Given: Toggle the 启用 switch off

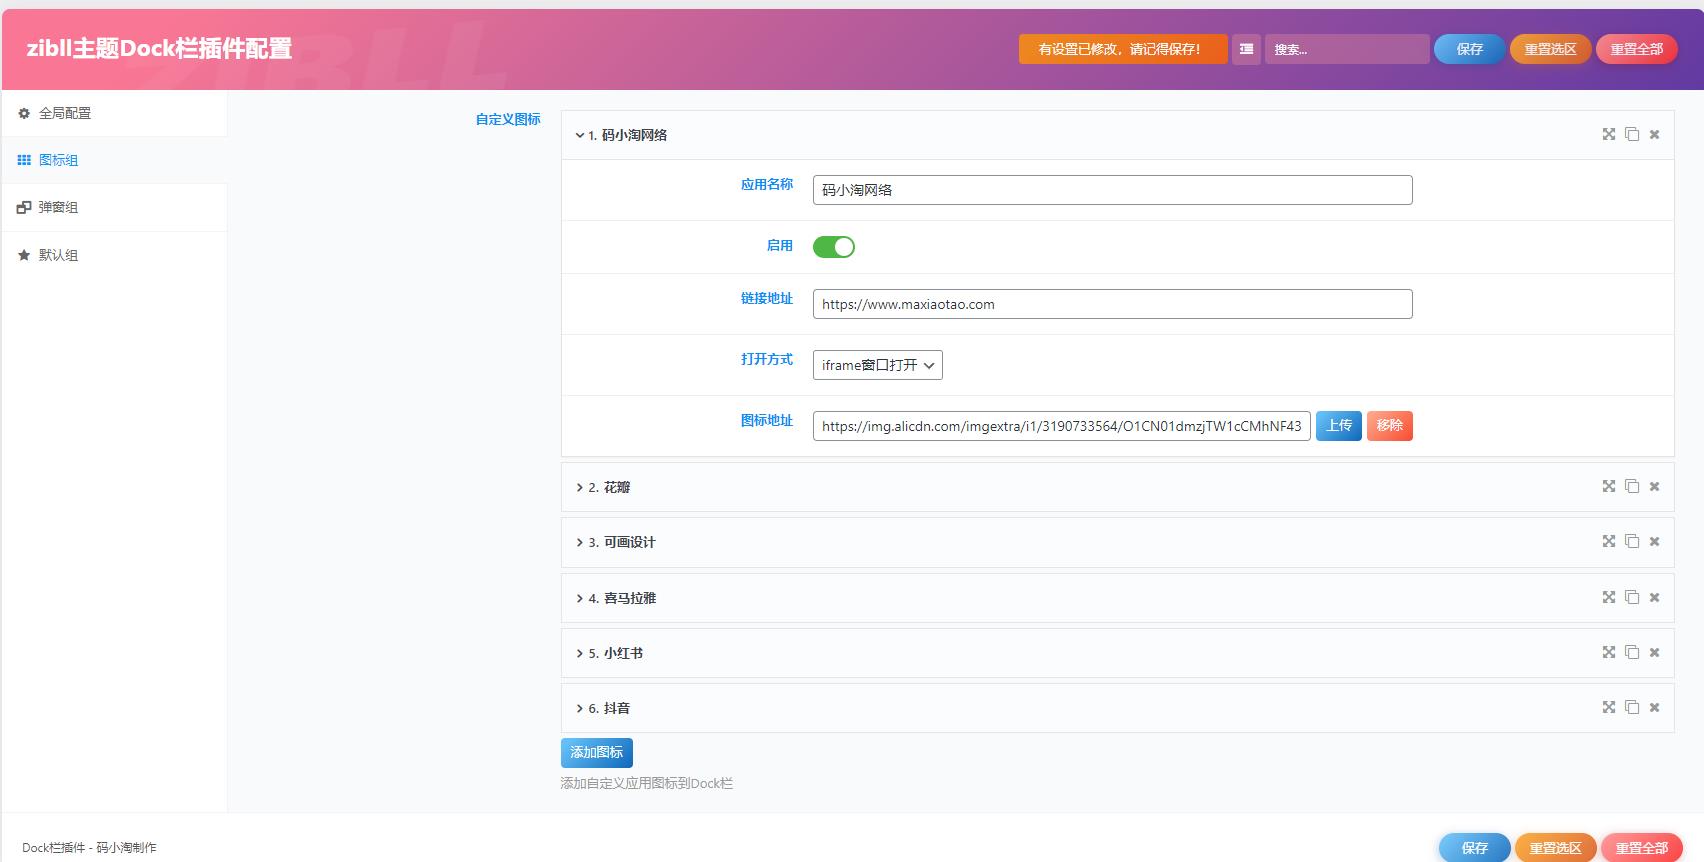Looking at the screenshot, I should point(833,247).
